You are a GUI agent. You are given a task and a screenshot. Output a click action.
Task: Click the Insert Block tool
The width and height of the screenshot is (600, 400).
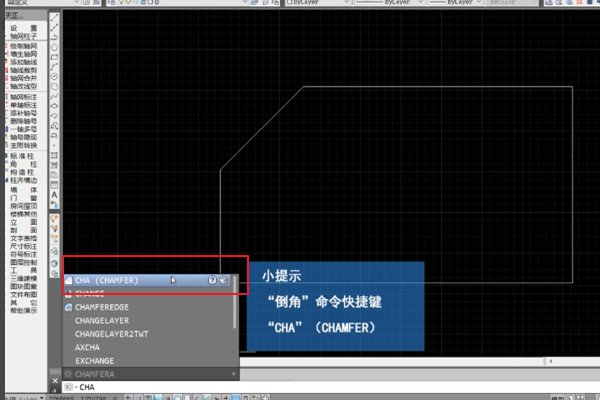pos(54,126)
